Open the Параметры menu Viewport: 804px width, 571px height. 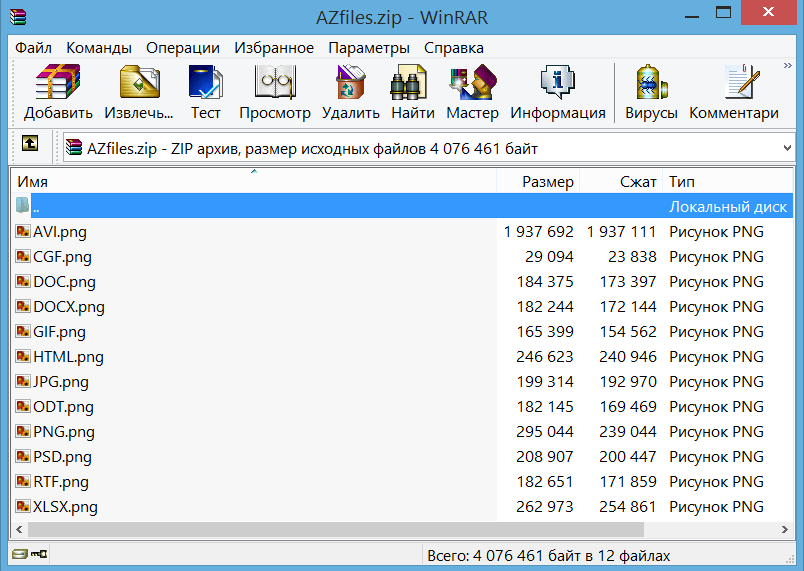pos(369,48)
